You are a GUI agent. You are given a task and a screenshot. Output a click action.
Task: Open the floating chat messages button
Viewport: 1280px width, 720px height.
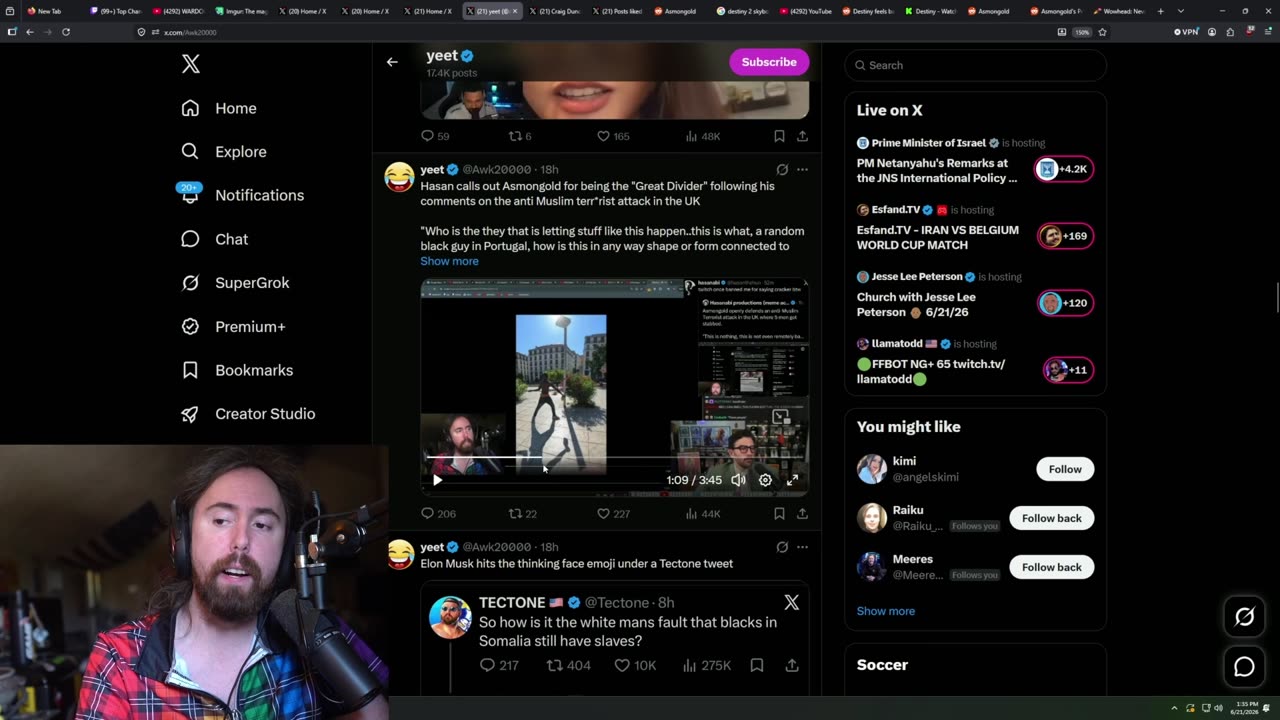click(x=1244, y=666)
